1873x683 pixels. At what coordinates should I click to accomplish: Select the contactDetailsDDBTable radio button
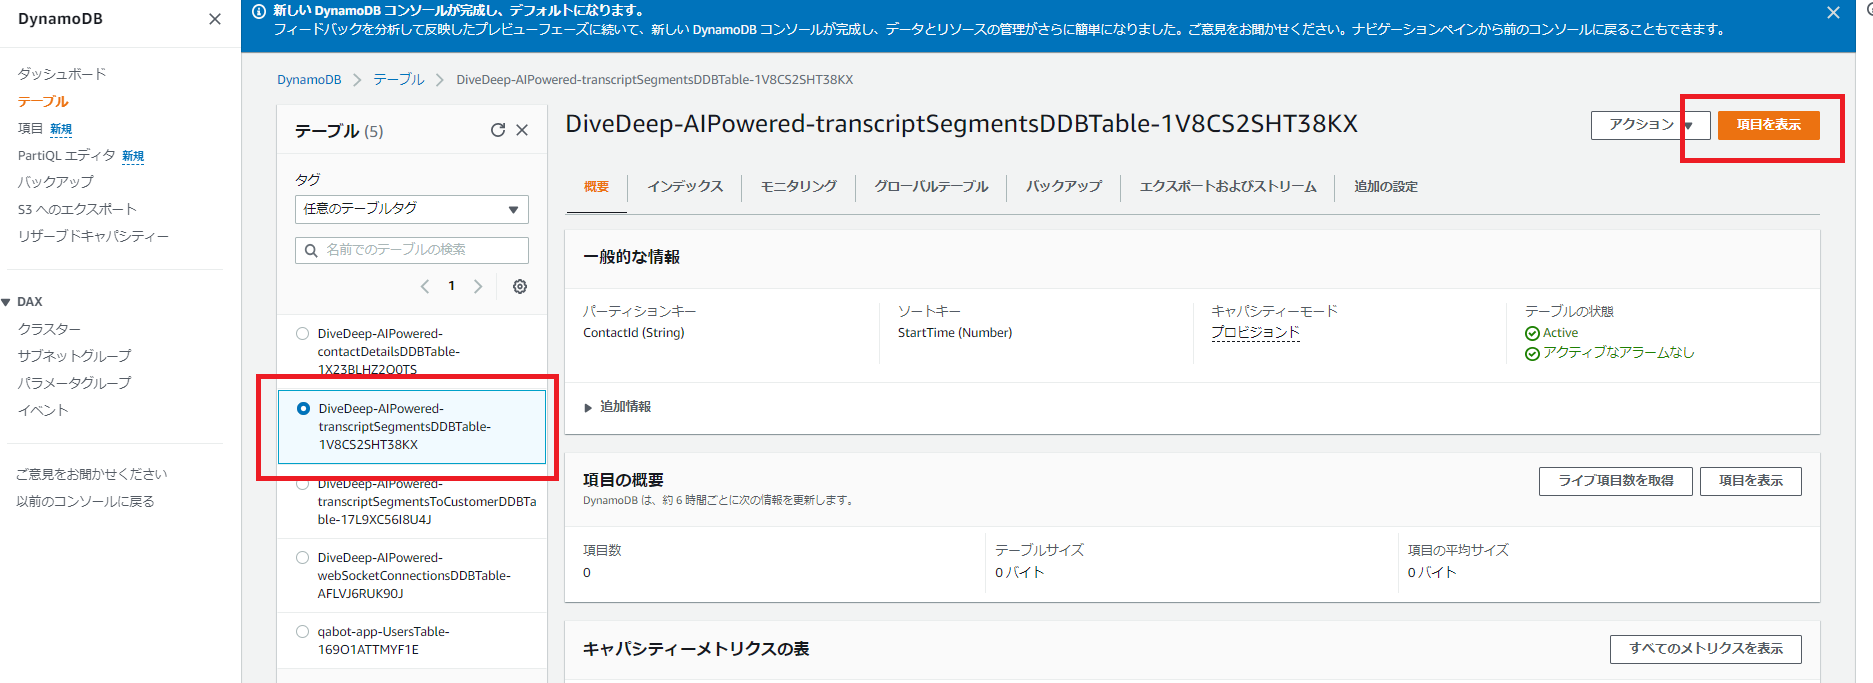(303, 334)
